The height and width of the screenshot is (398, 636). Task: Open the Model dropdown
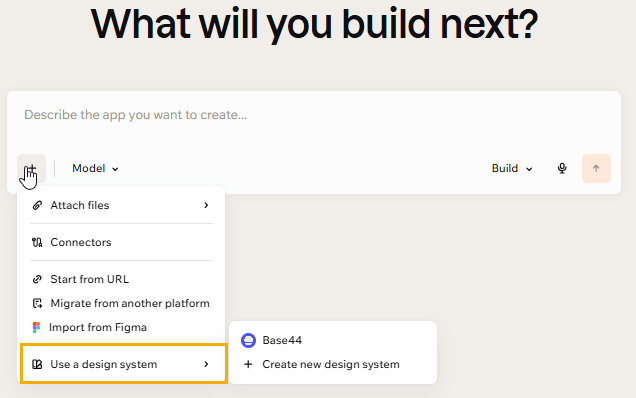(95, 168)
